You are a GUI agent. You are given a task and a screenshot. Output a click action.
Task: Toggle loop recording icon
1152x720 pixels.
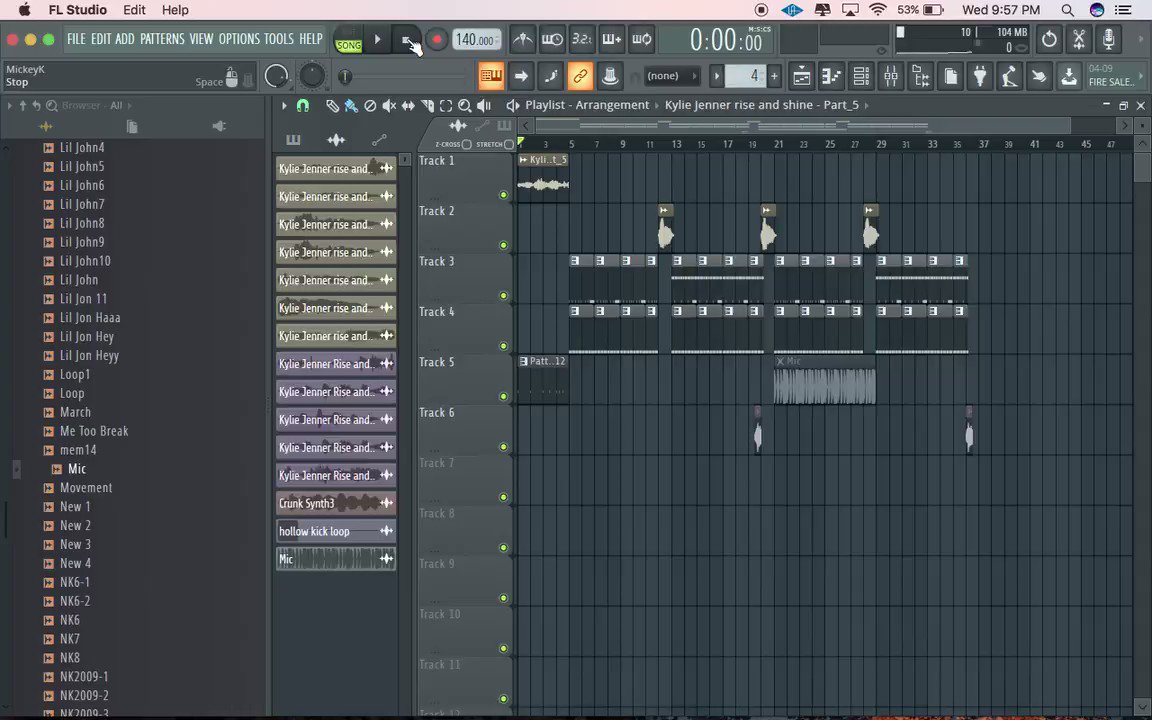pyautogui.click(x=641, y=39)
